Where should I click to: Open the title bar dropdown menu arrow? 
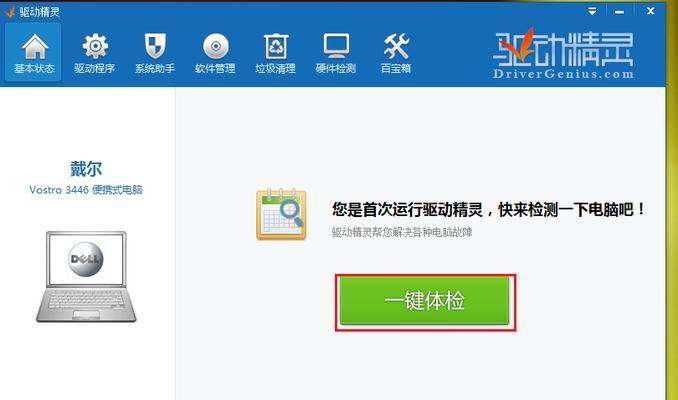[592, 11]
